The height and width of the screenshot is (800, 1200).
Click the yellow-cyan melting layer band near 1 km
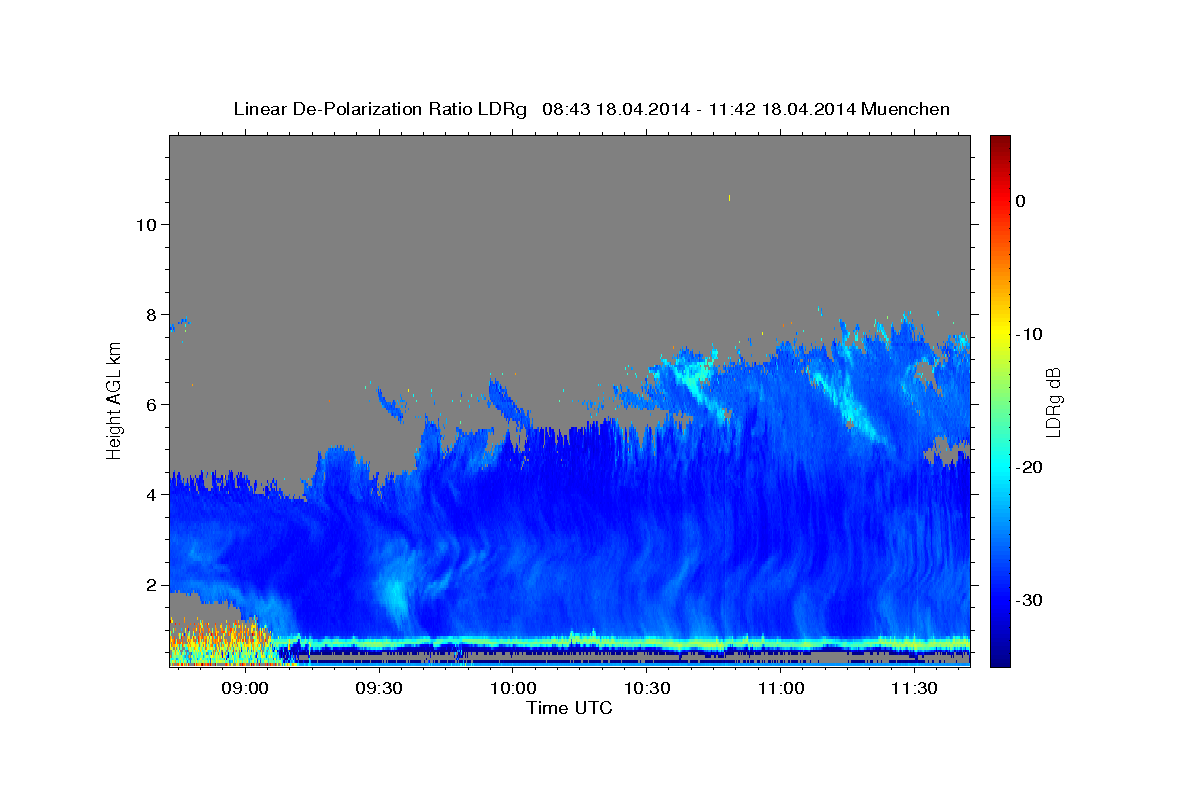click(x=625, y=641)
